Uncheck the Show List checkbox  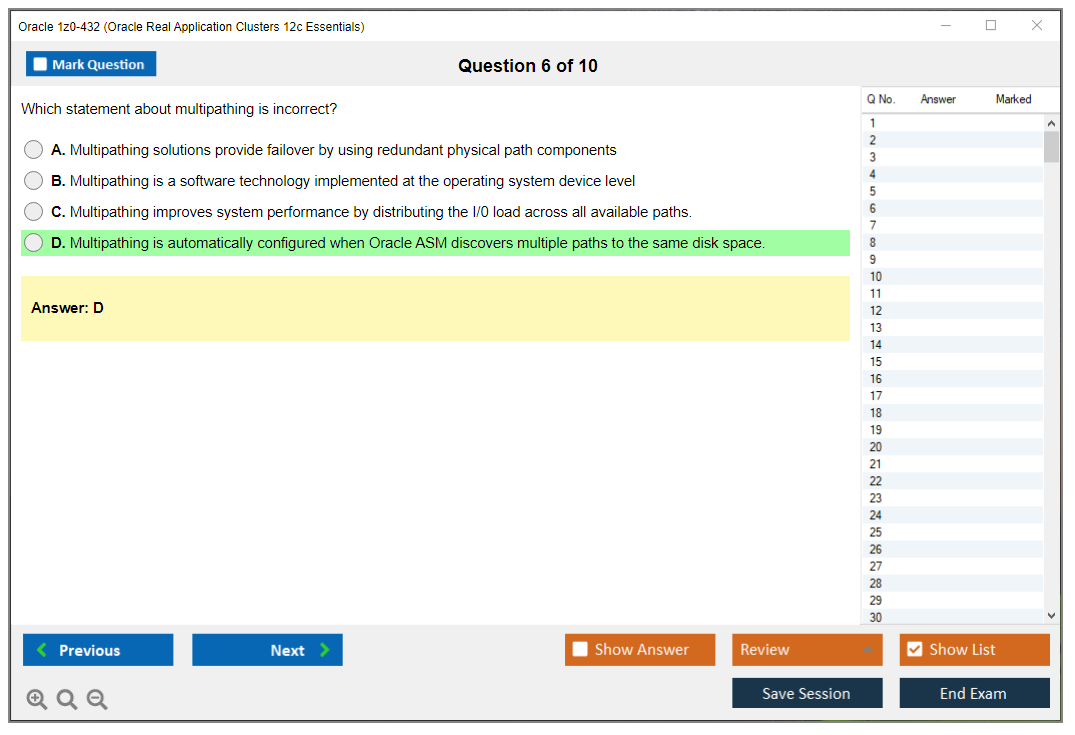[x=915, y=650]
